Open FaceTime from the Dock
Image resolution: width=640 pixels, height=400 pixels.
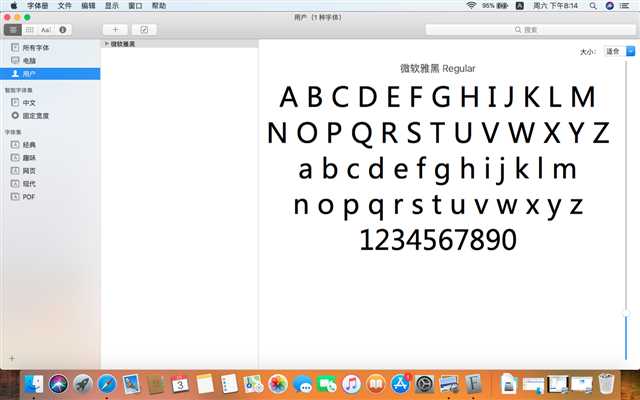pos(327,384)
